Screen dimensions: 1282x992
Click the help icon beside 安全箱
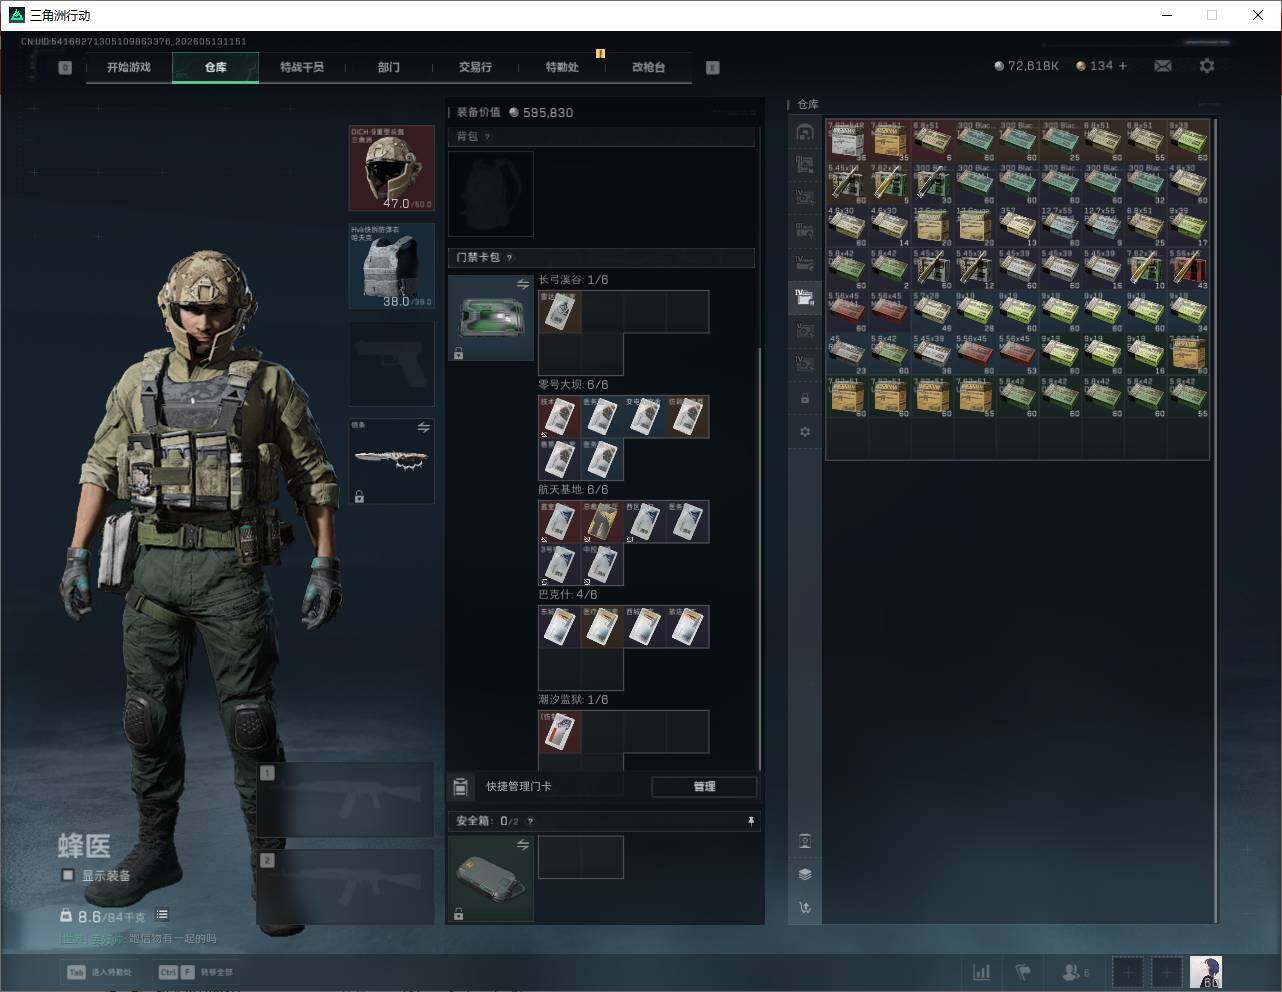click(x=530, y=821)
